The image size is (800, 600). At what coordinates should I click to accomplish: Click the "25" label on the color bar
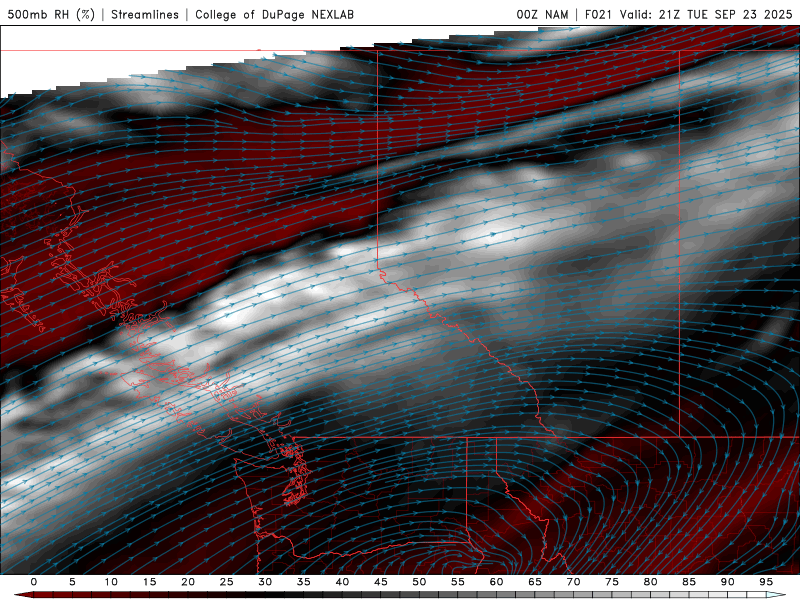227,582
